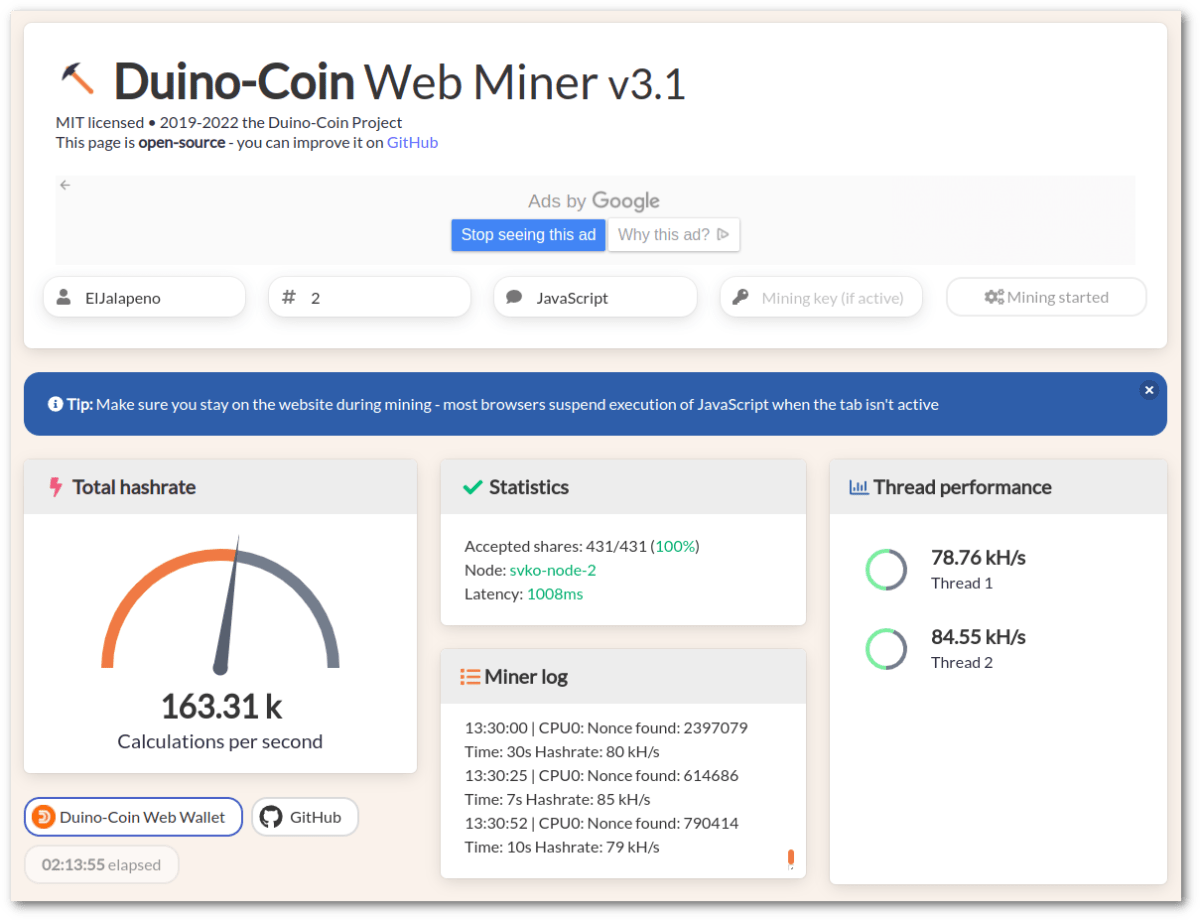This screenshot has height=920, width=1200.
Task: Click log entry Nonce found: 790414
Action: click(602, 823)
